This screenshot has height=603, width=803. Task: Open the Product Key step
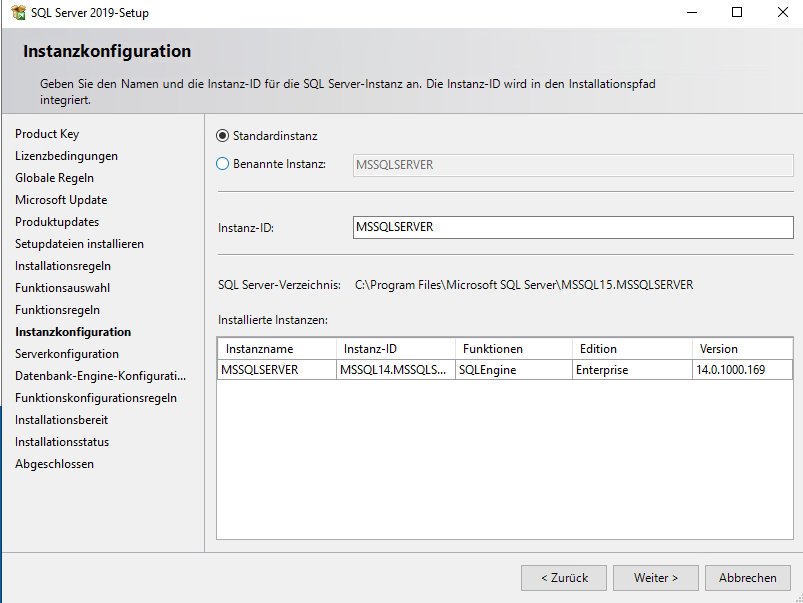point(46,133)
